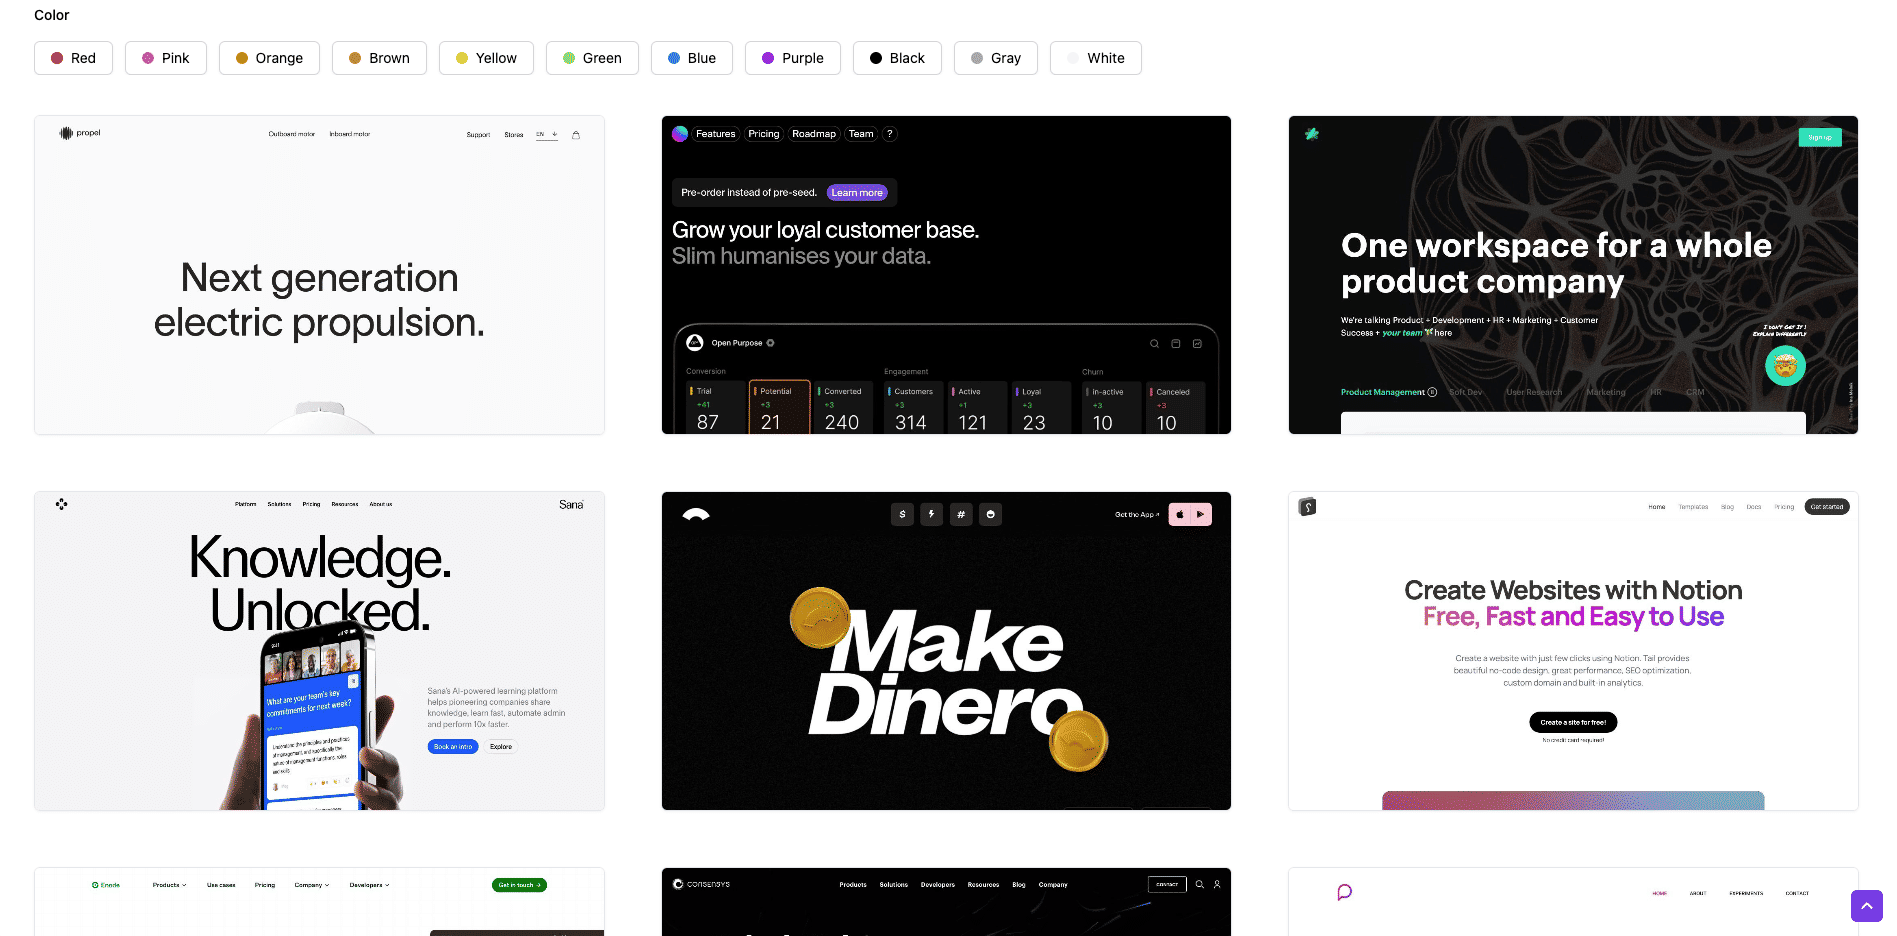
Task: Click the Pricing tab in Slim preview
Action: [x=764, y=134]
